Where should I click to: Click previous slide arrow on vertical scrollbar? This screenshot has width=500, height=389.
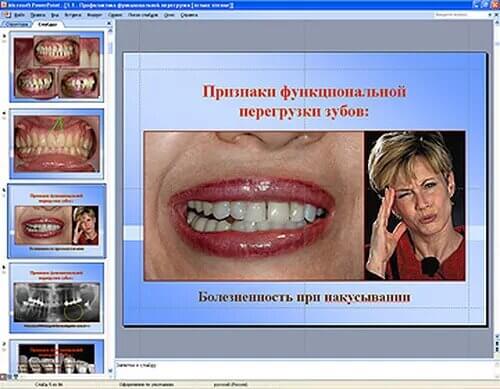tap(496, 345)
